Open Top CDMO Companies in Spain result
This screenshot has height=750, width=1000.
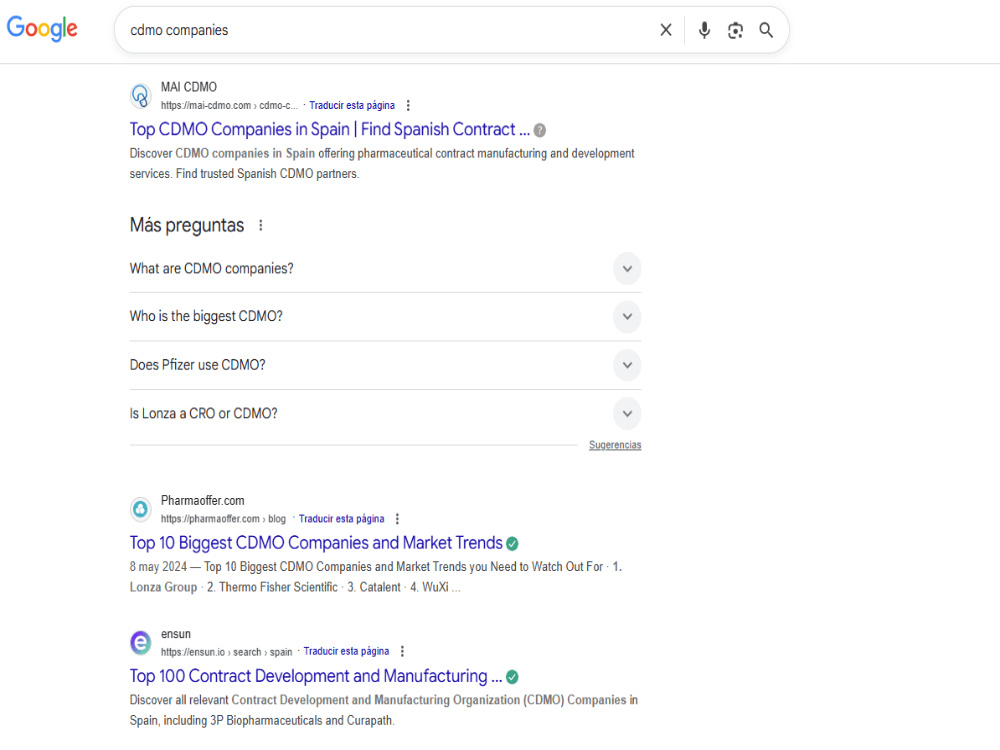[330, 129]
